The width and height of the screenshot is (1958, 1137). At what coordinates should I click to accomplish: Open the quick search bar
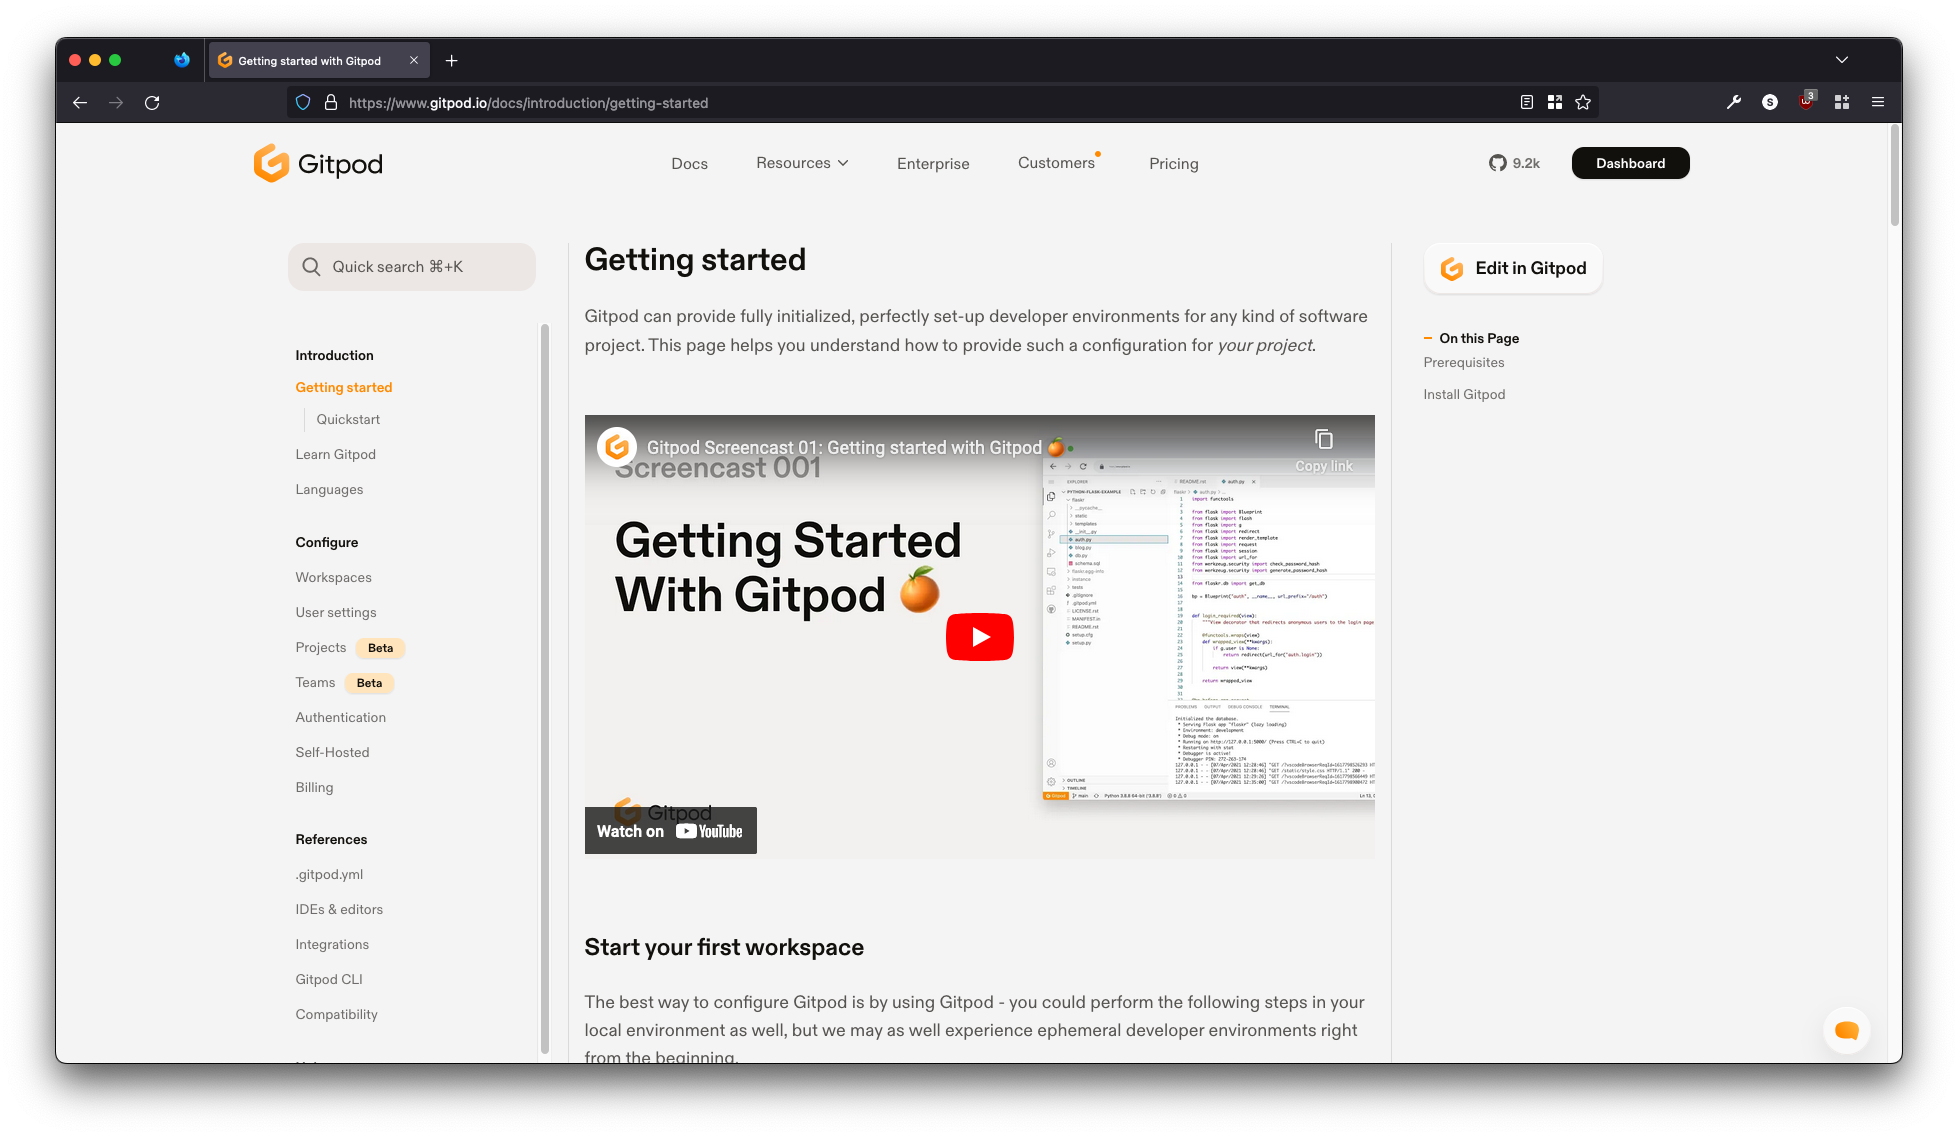click(x=411, y=266)
